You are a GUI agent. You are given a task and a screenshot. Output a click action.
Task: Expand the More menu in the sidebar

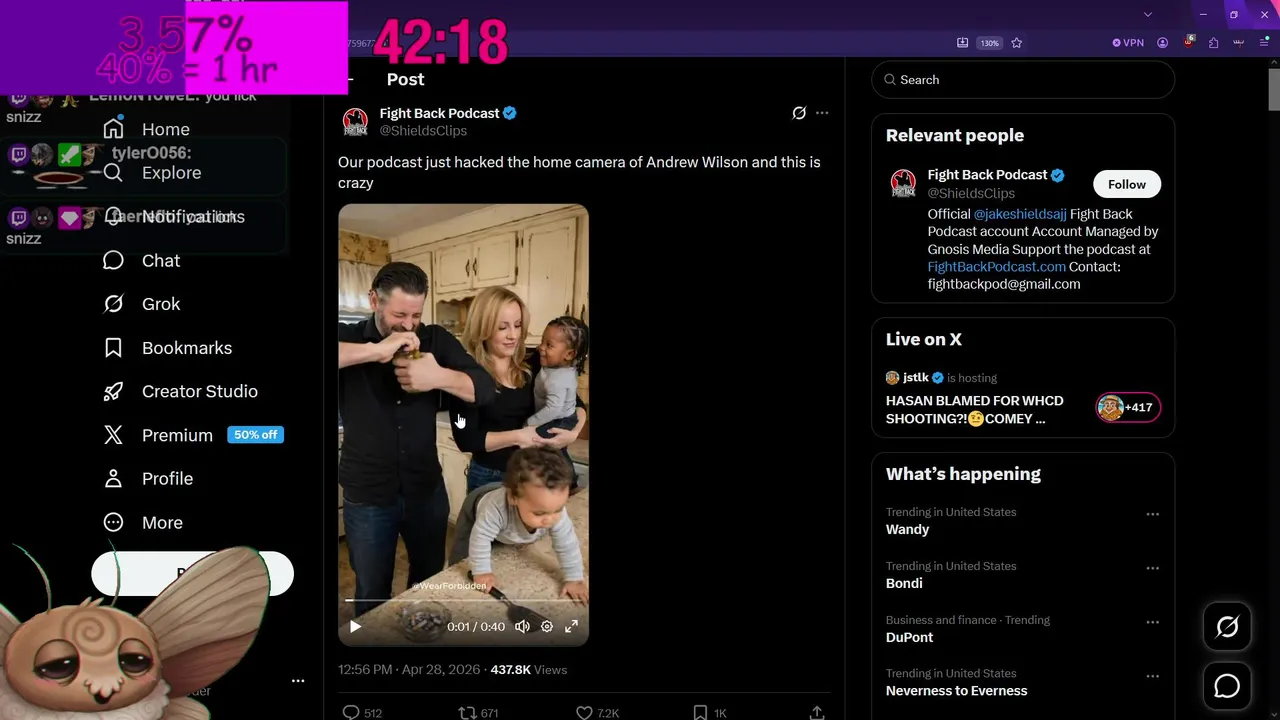click(143, 523)
